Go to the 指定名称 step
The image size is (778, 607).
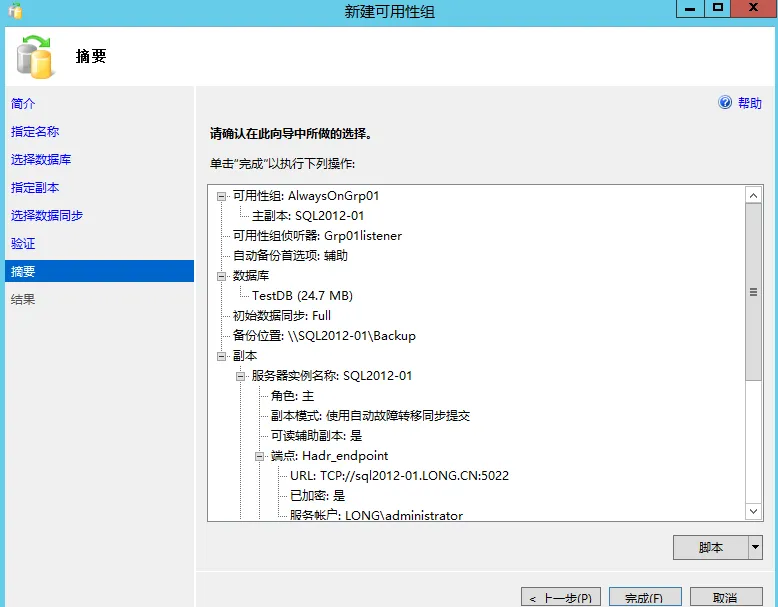(x=35, y=132)
